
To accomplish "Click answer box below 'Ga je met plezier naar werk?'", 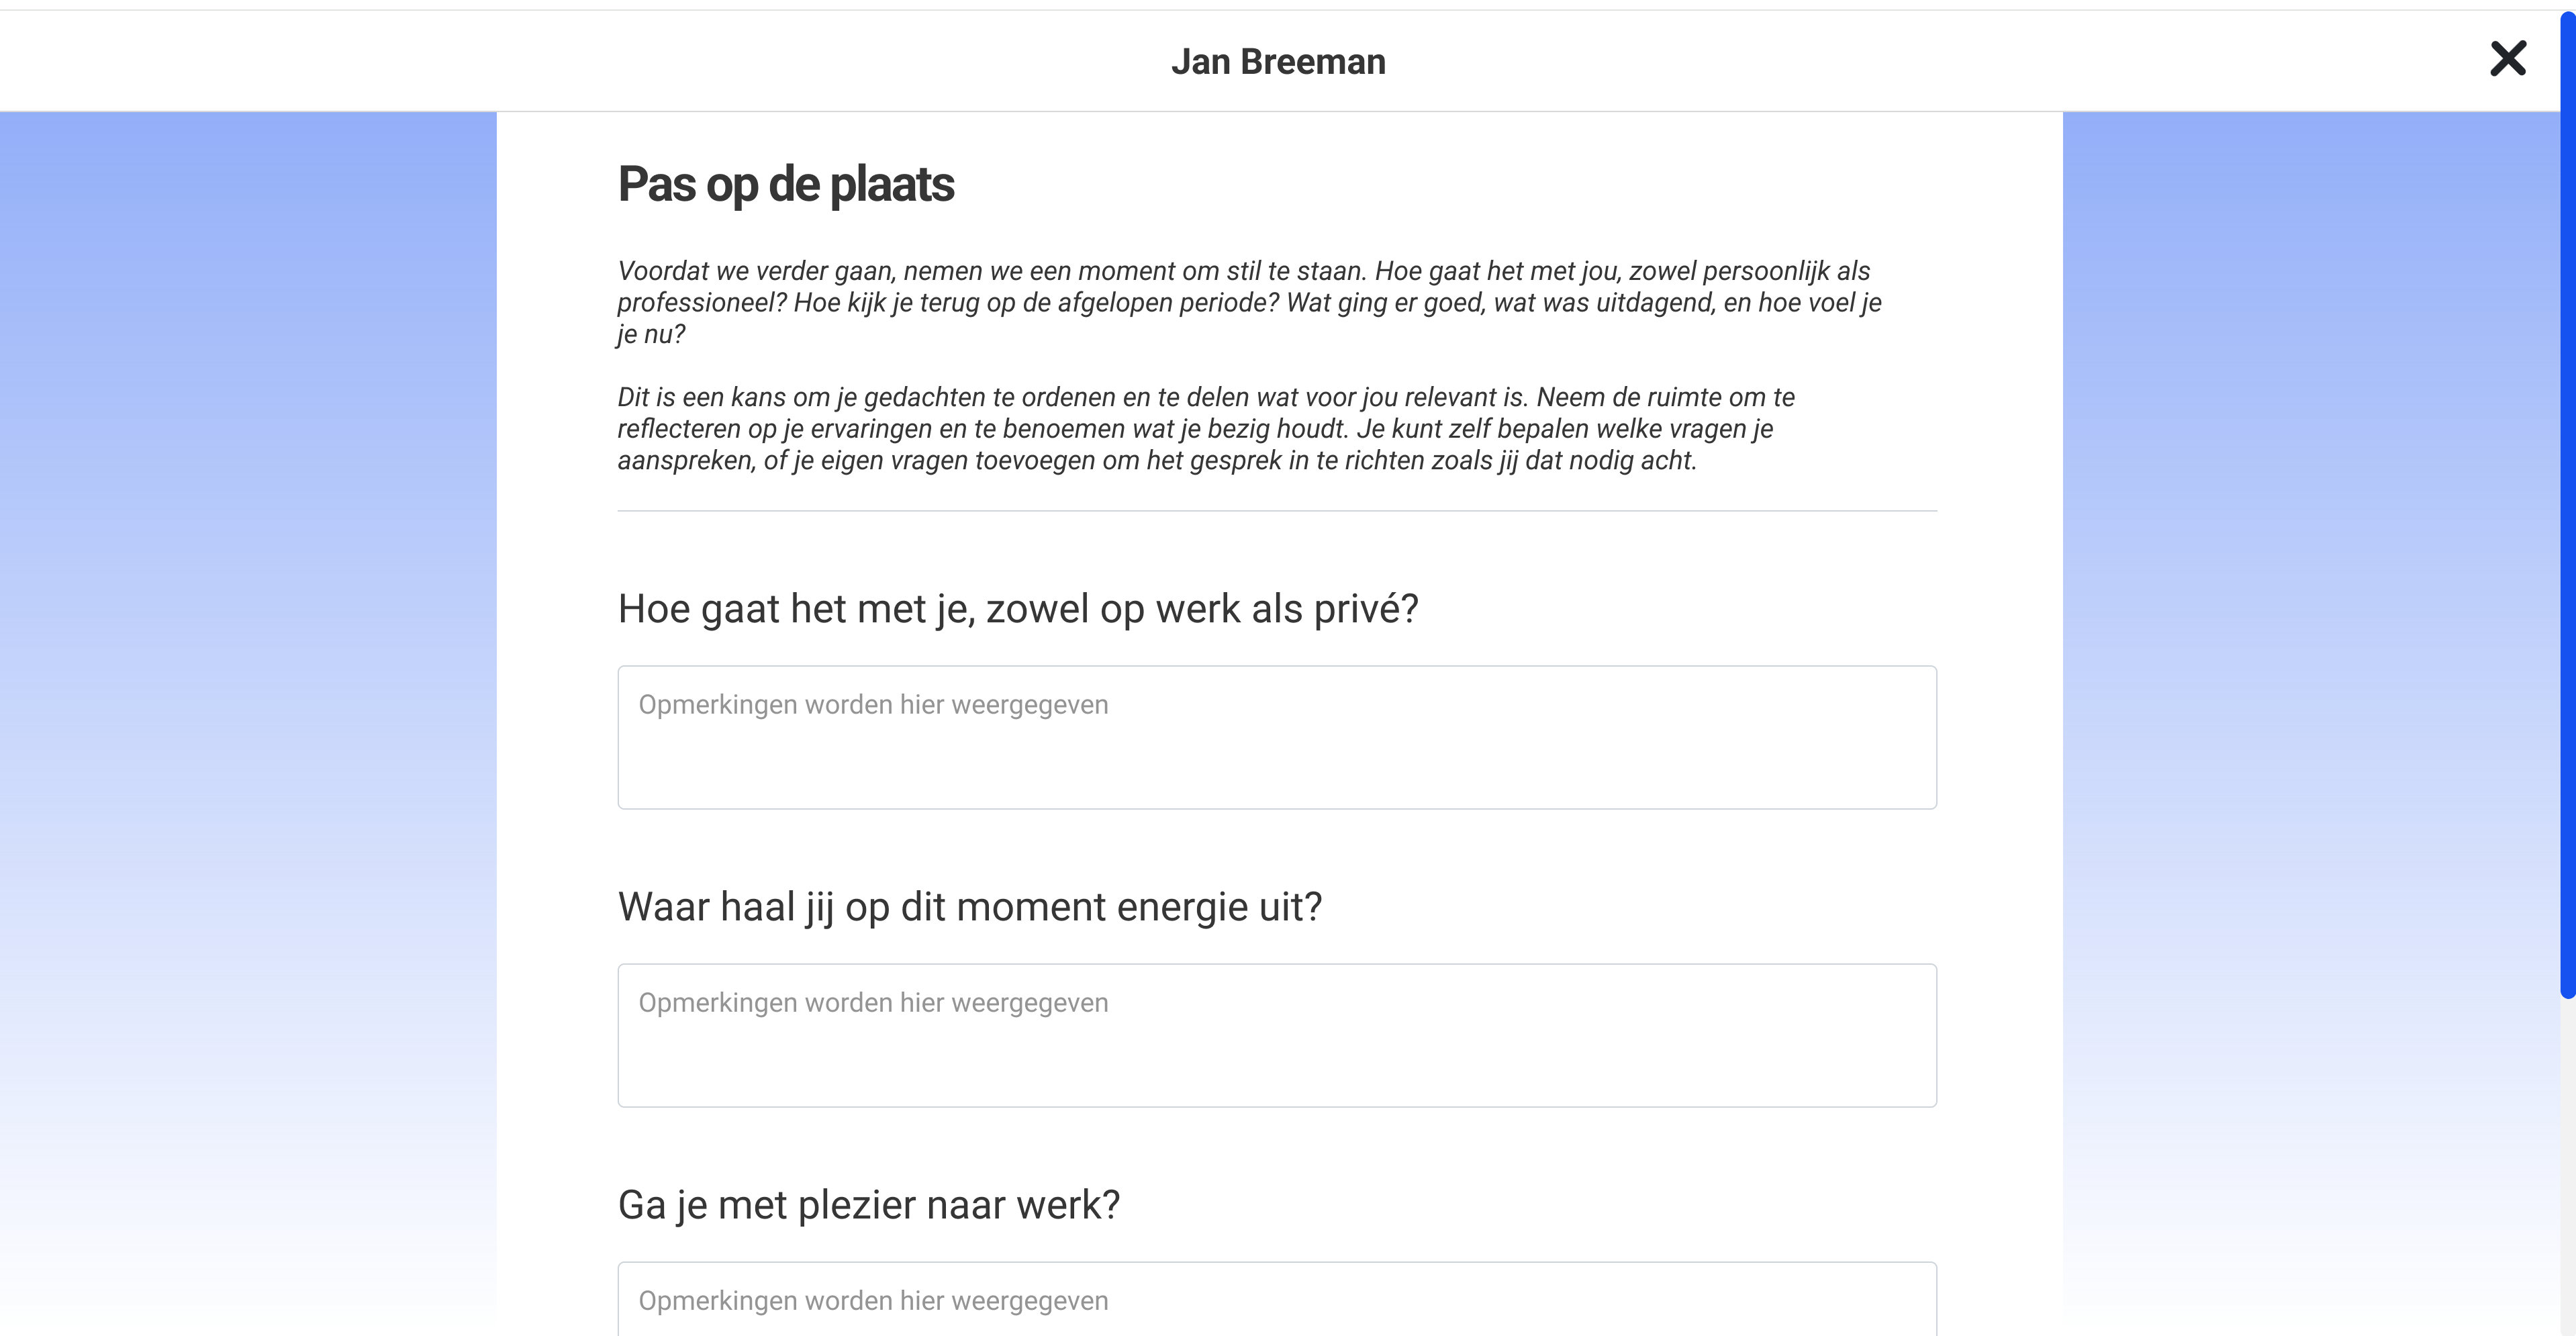I will [x=1276, y=1300].
